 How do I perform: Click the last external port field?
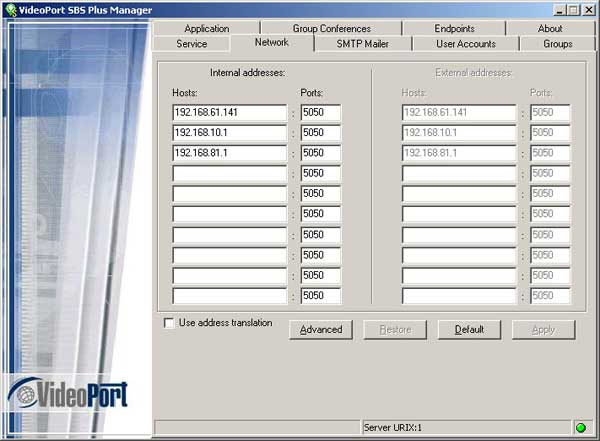(x=550, y=296)
